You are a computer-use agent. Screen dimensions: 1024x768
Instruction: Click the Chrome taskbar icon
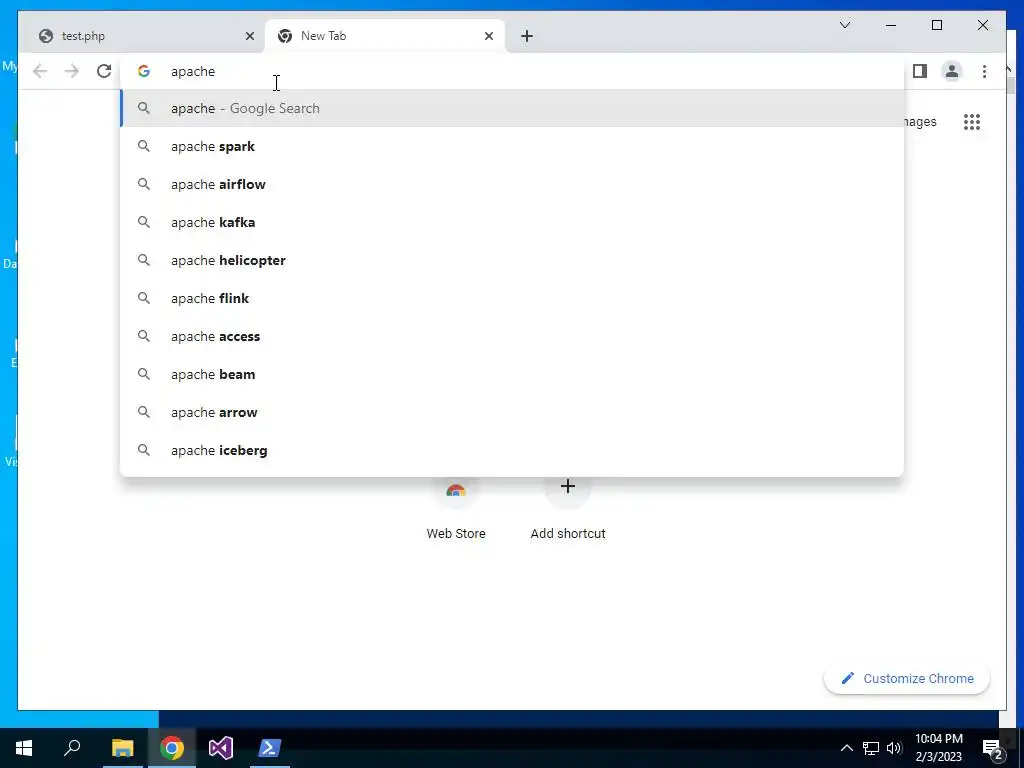(x=172, y=748)
